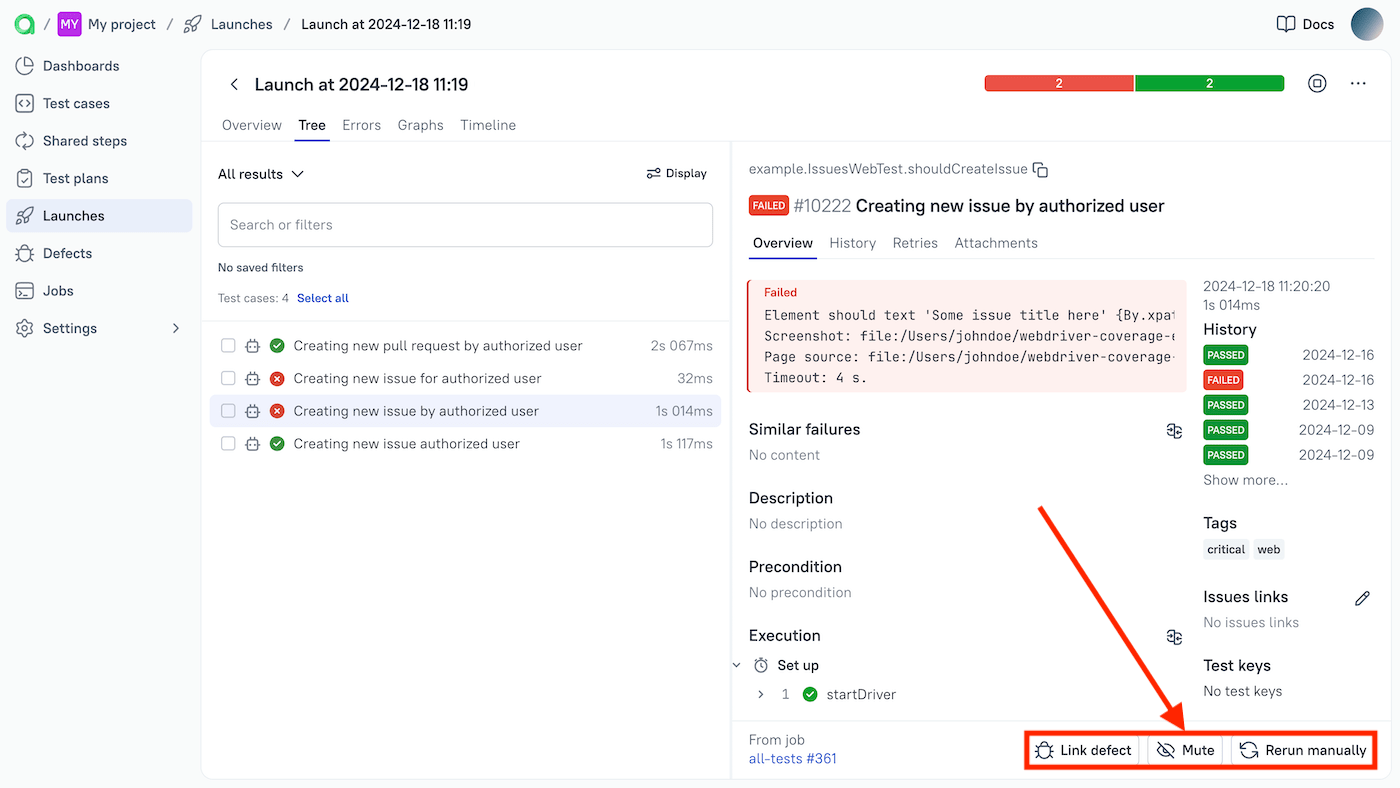Image resolution: width=1400 pixels, height=788 pixels.
Task: Open the Docs book icon
Action: tap(1286, 24)
